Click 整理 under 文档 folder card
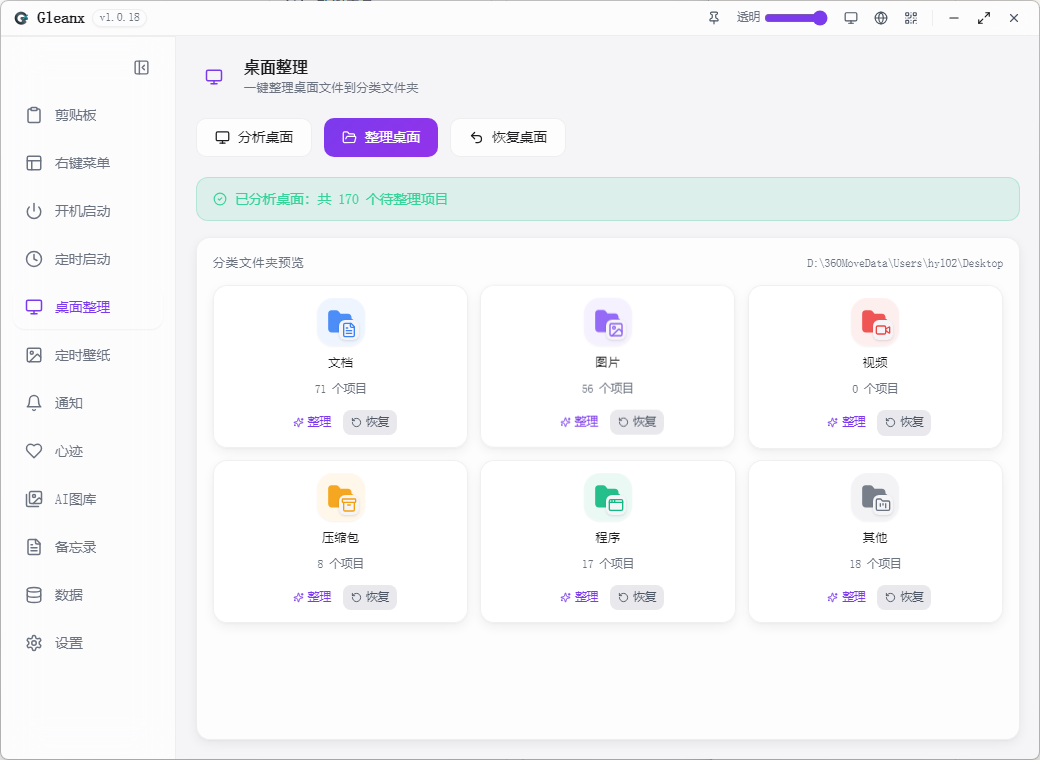The height and width of the screenshot is (760, 1040). tap(312, 422)
